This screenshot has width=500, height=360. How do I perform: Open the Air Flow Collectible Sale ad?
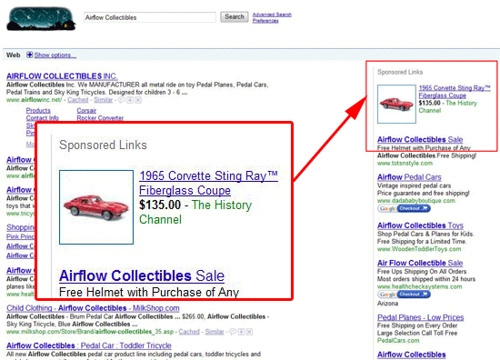coord(420,263)
